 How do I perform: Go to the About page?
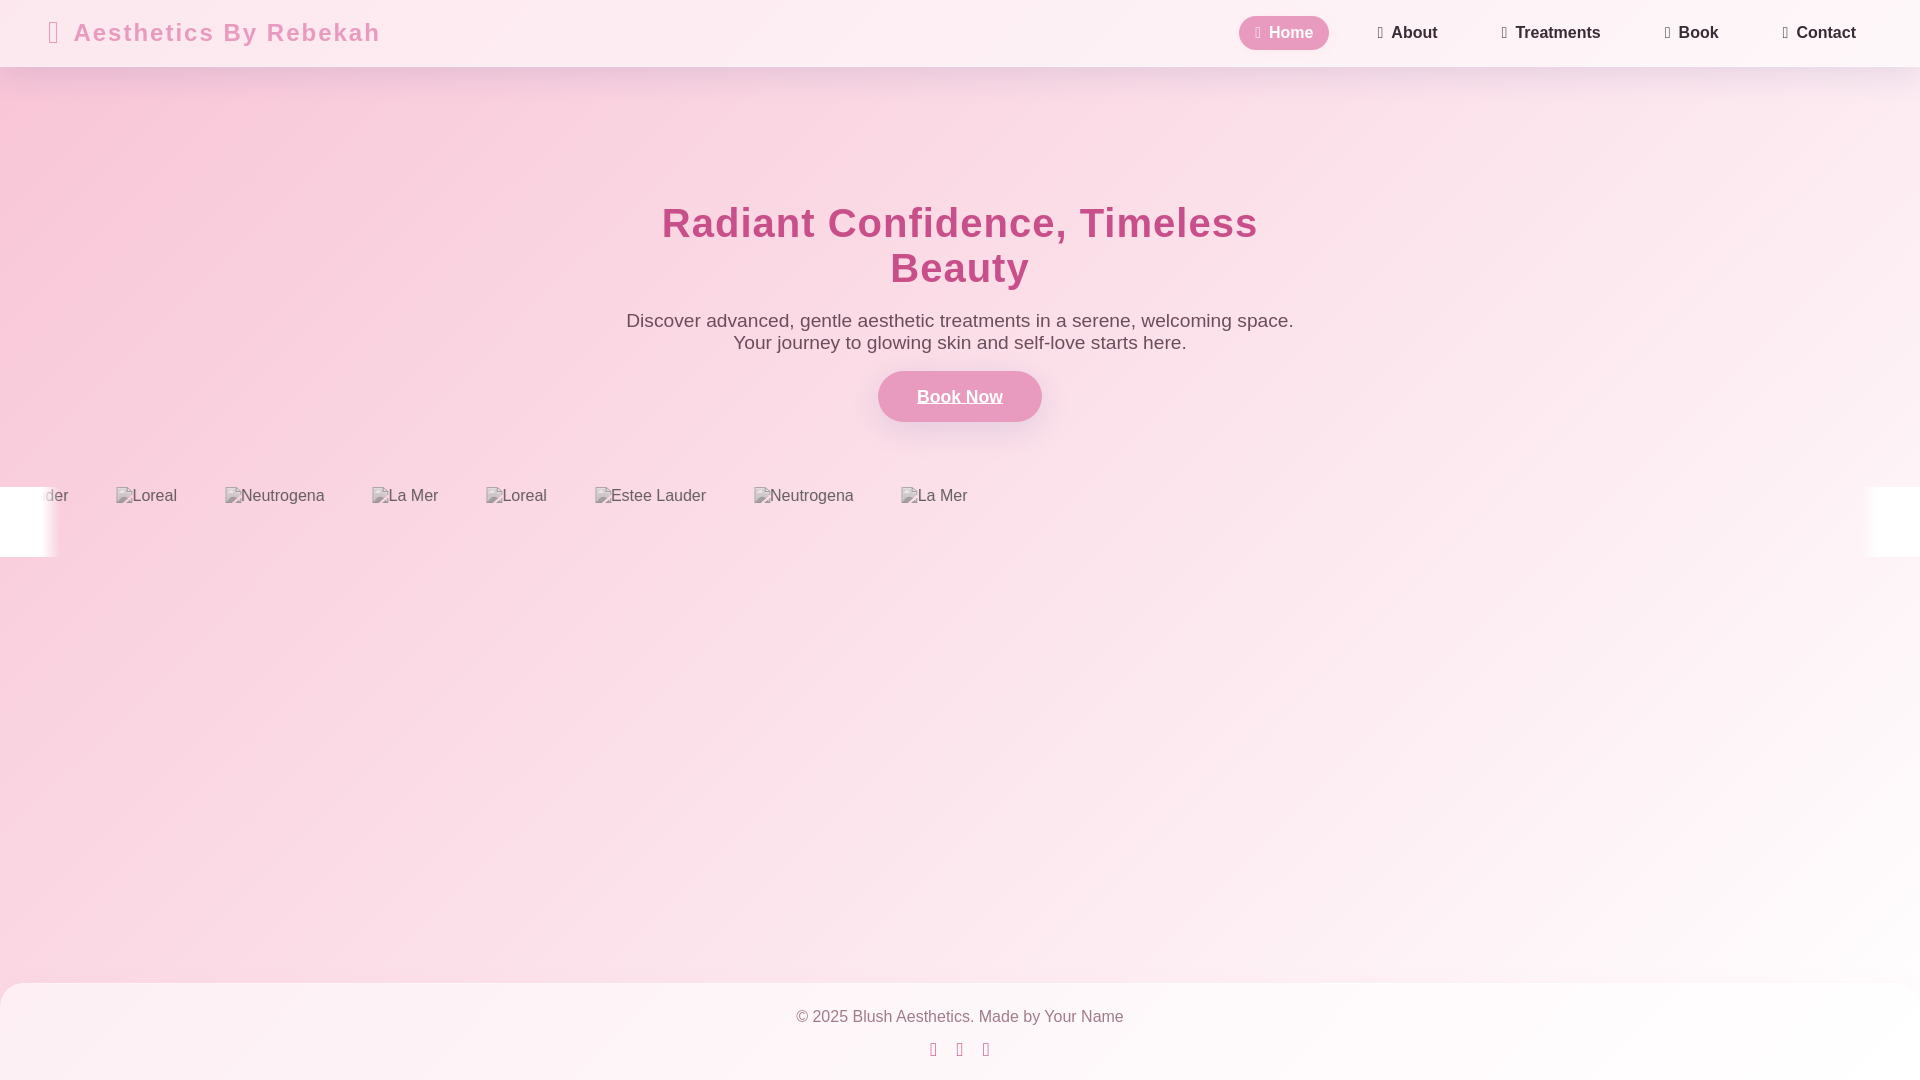pyautogui.click(x=1407, y=33)
